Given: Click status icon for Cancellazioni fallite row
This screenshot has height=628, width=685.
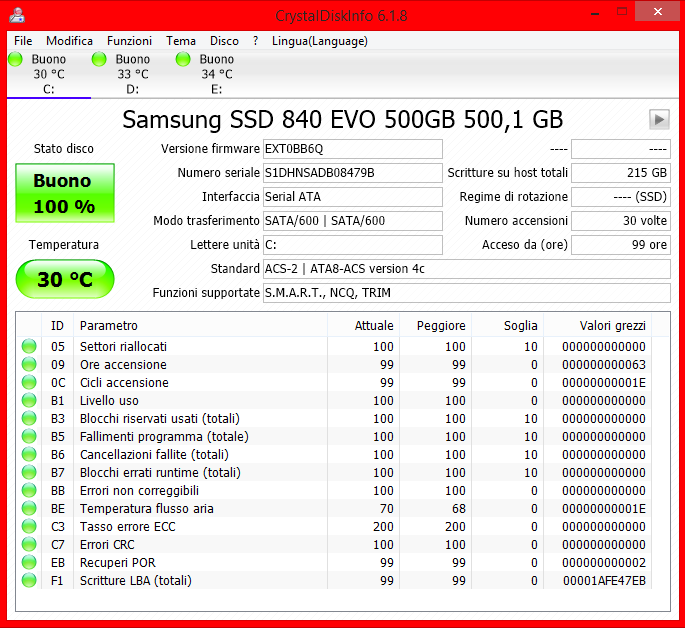Looking at the screenshot, I should click(29, 454).
